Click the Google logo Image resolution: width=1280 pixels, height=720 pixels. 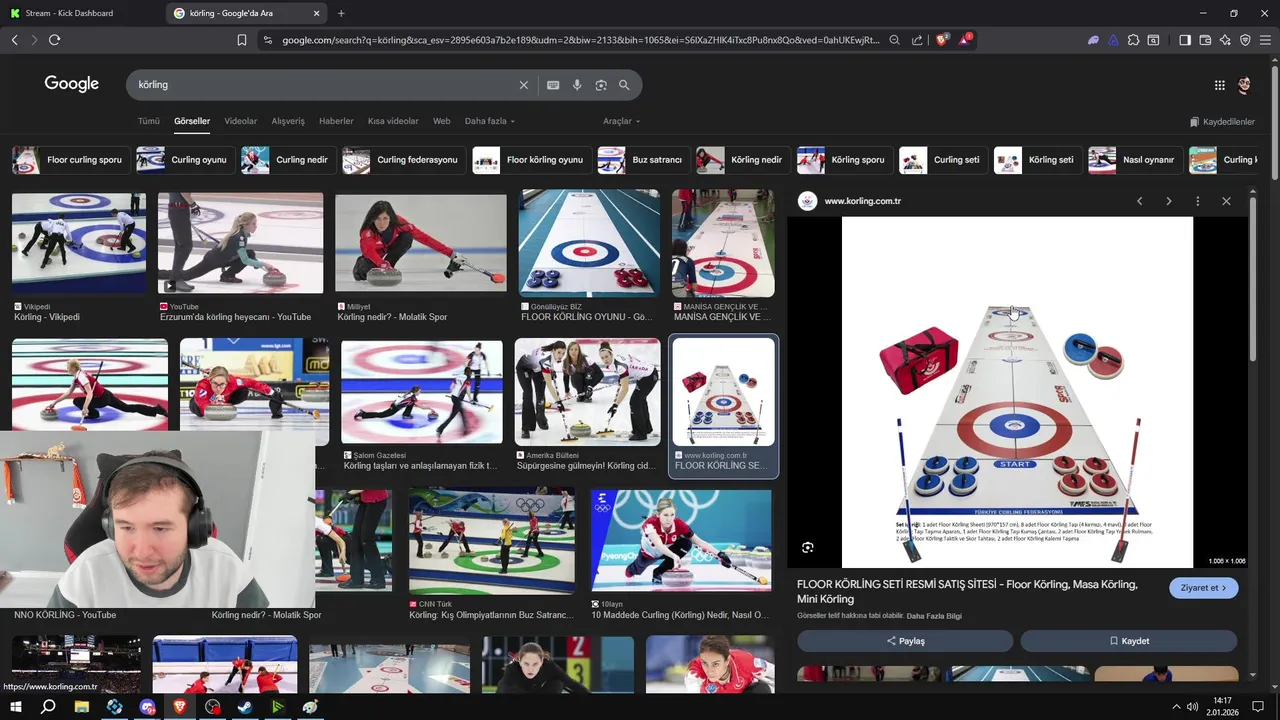click(x=71, y=84)
